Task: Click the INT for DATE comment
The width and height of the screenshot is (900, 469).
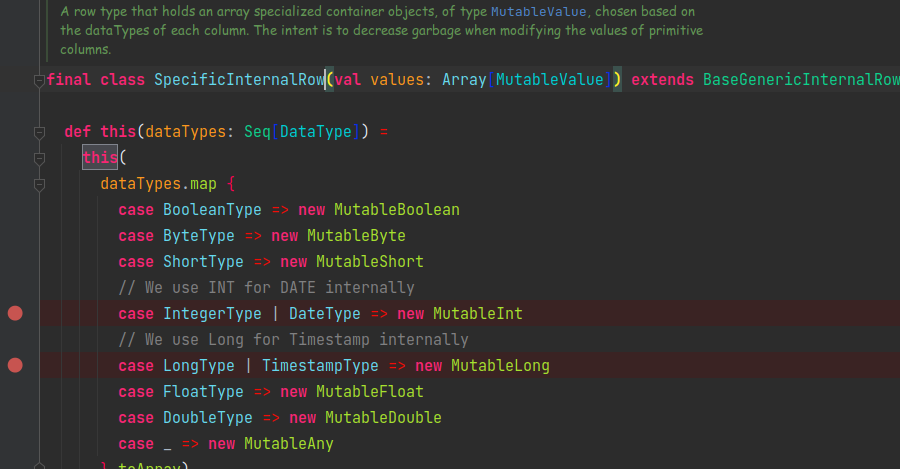Action: (266, 287)
